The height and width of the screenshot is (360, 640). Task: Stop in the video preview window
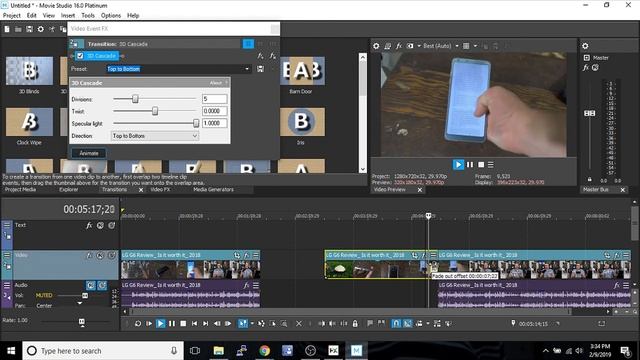click(x=481, y=164)
